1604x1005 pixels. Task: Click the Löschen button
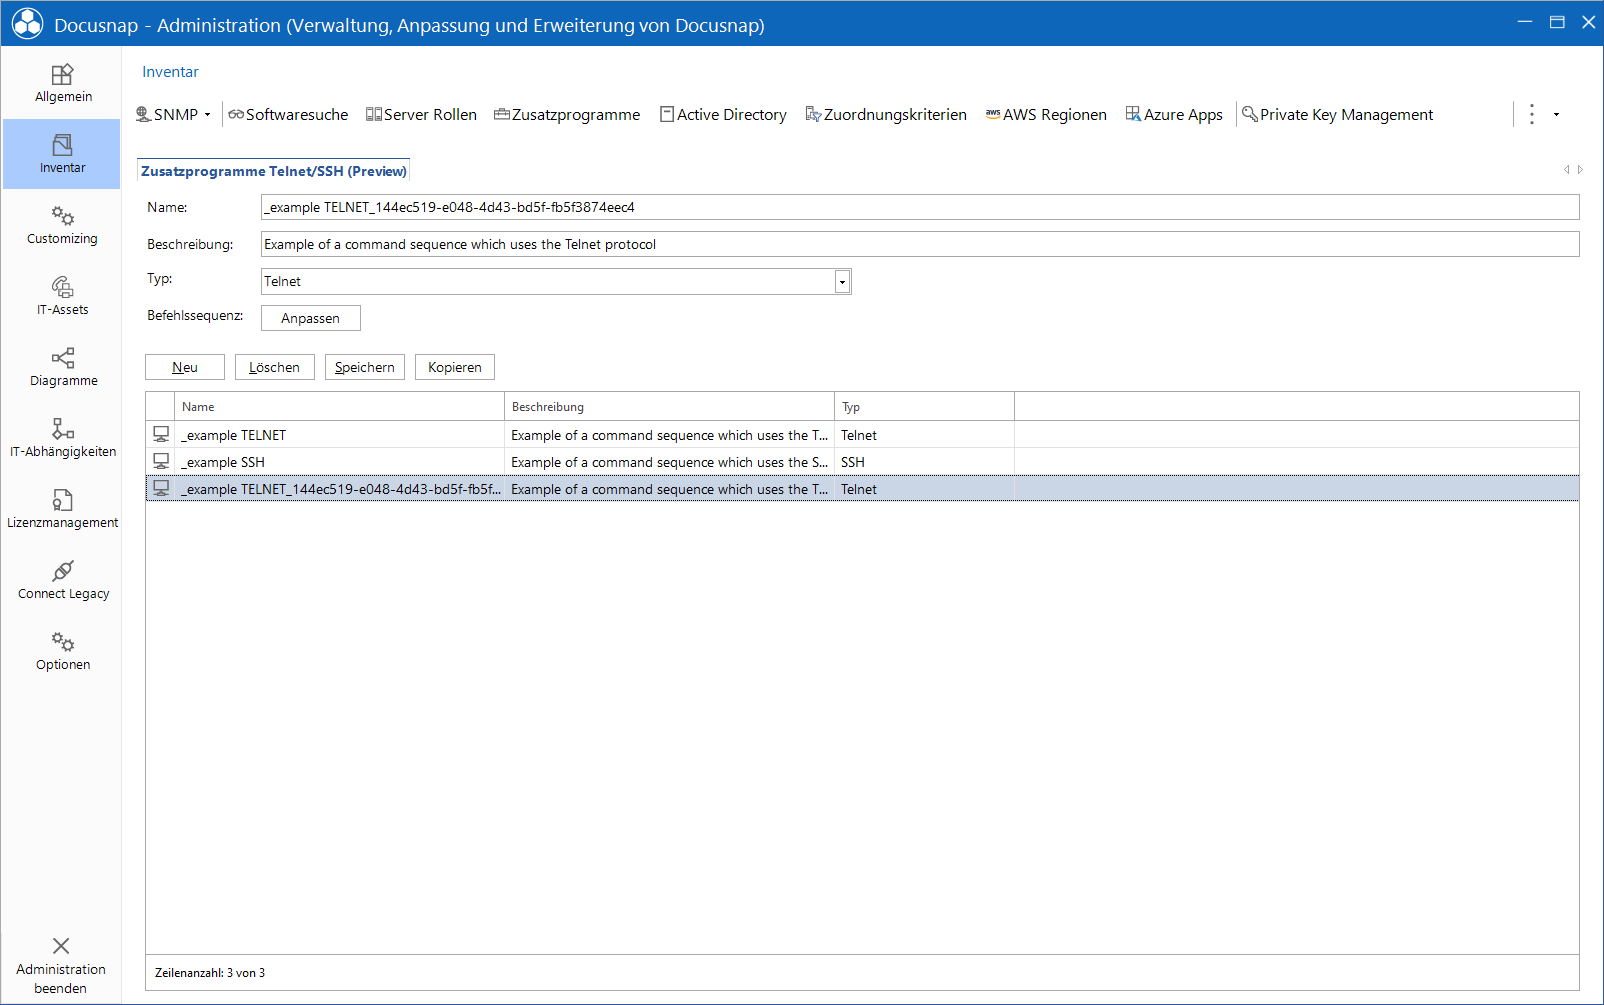click(274, 367)
